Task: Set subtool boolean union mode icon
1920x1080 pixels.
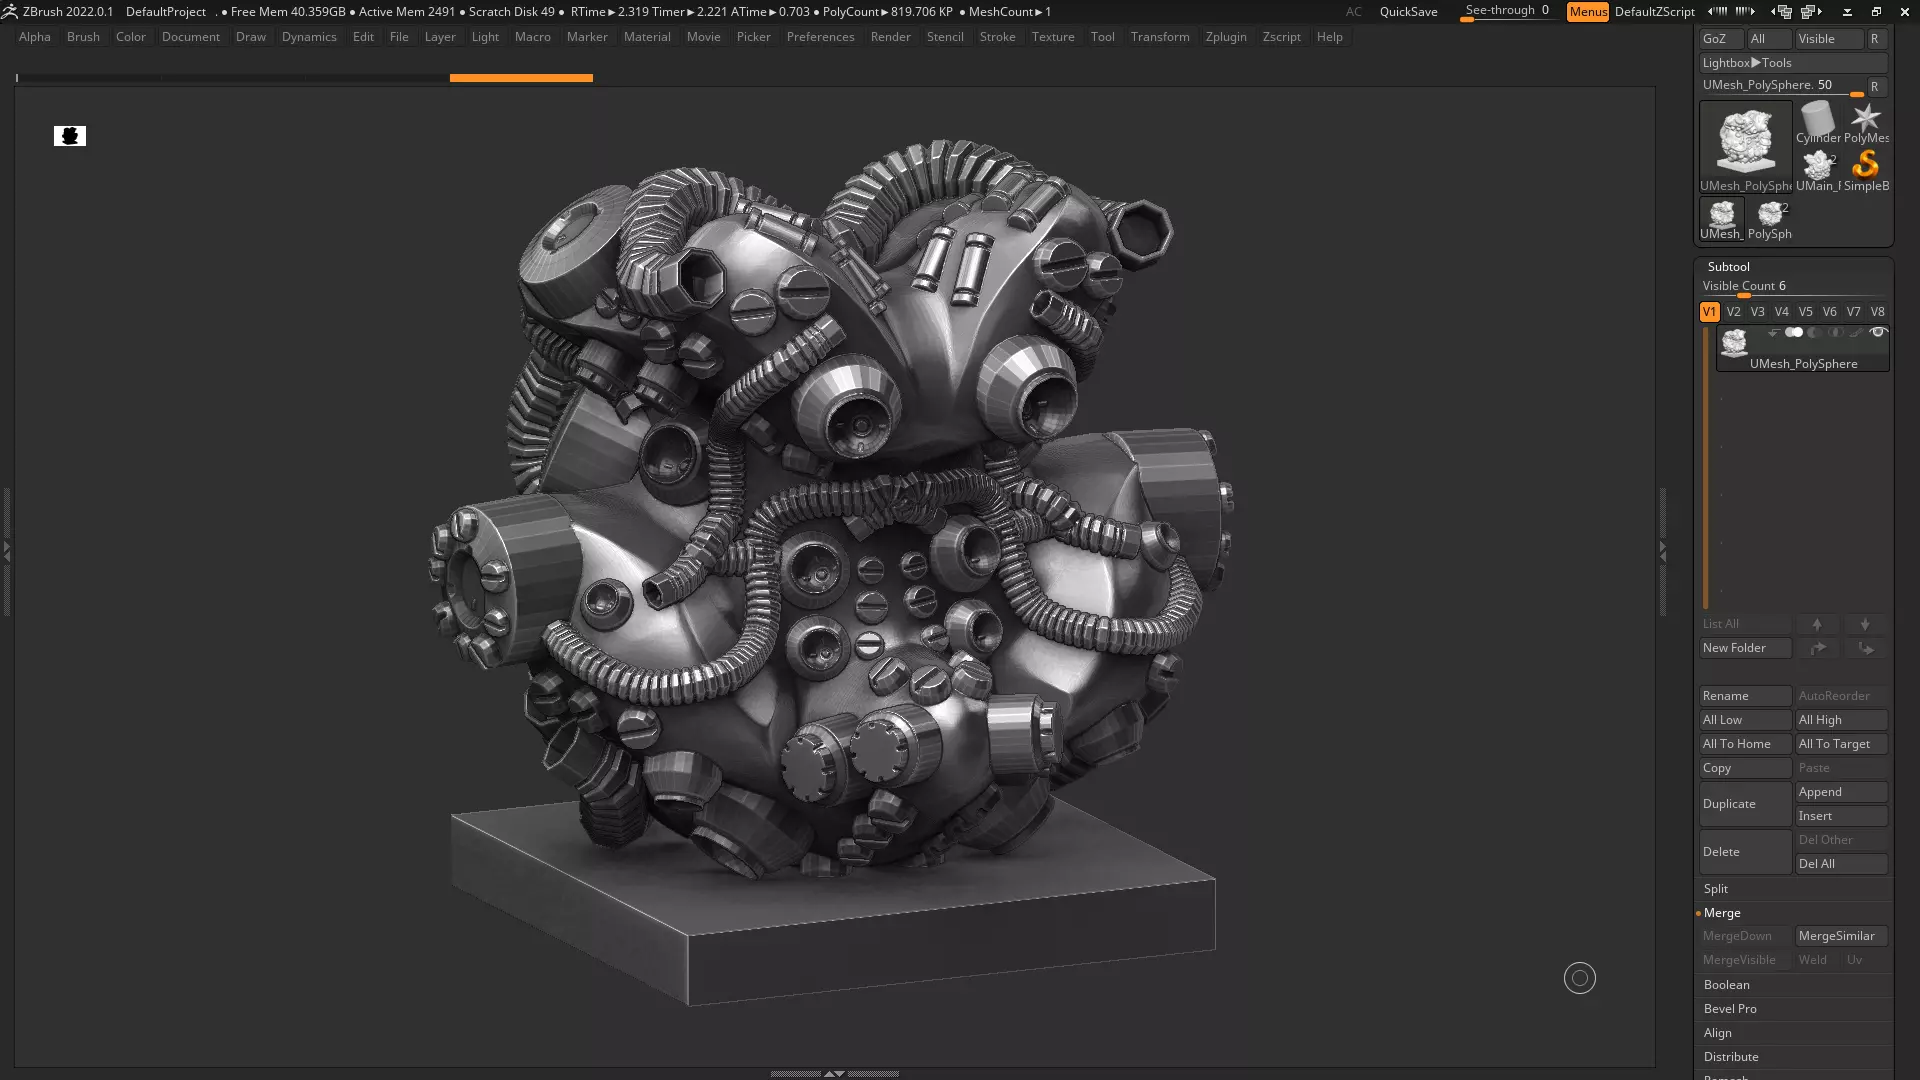Action: click(1794, 333)
